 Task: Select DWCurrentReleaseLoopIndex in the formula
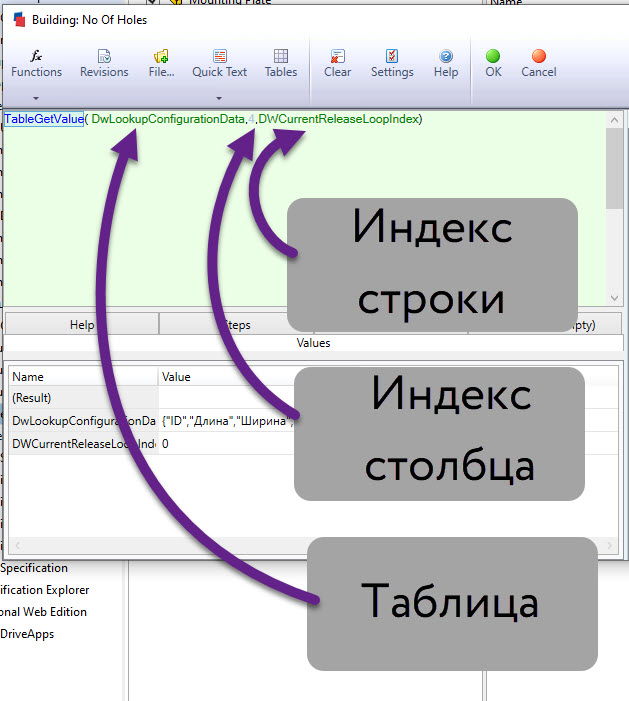(338, 119)
